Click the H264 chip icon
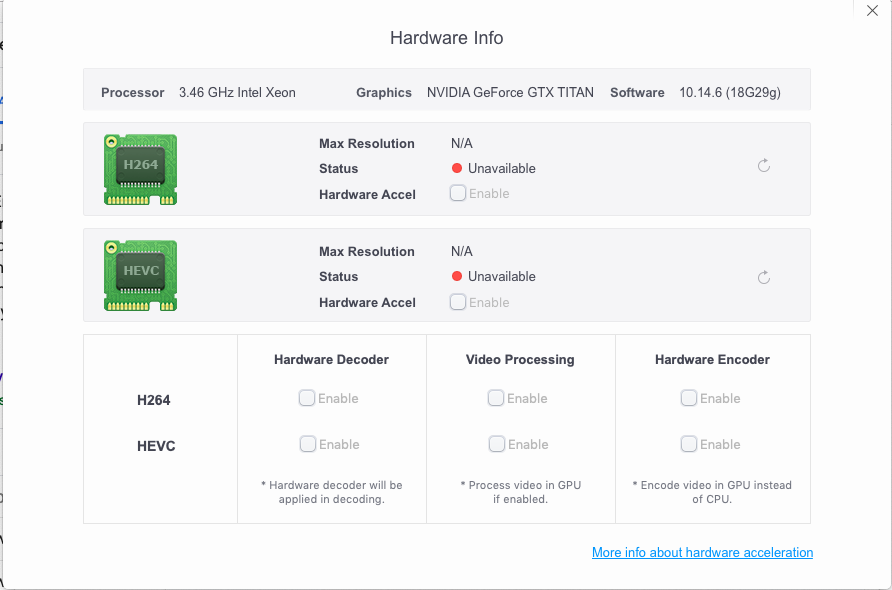This screenshot has height=590, width=892. [141, 170]
